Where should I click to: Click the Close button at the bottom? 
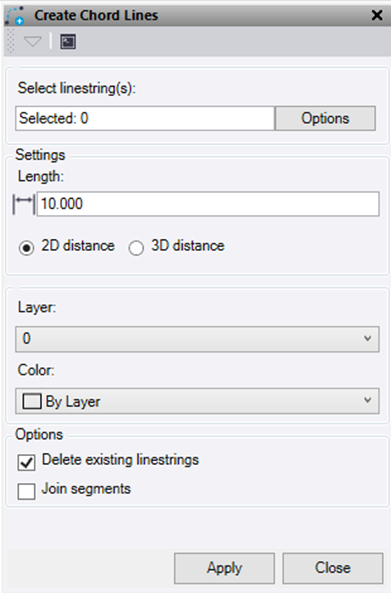[x=333, y=568]
